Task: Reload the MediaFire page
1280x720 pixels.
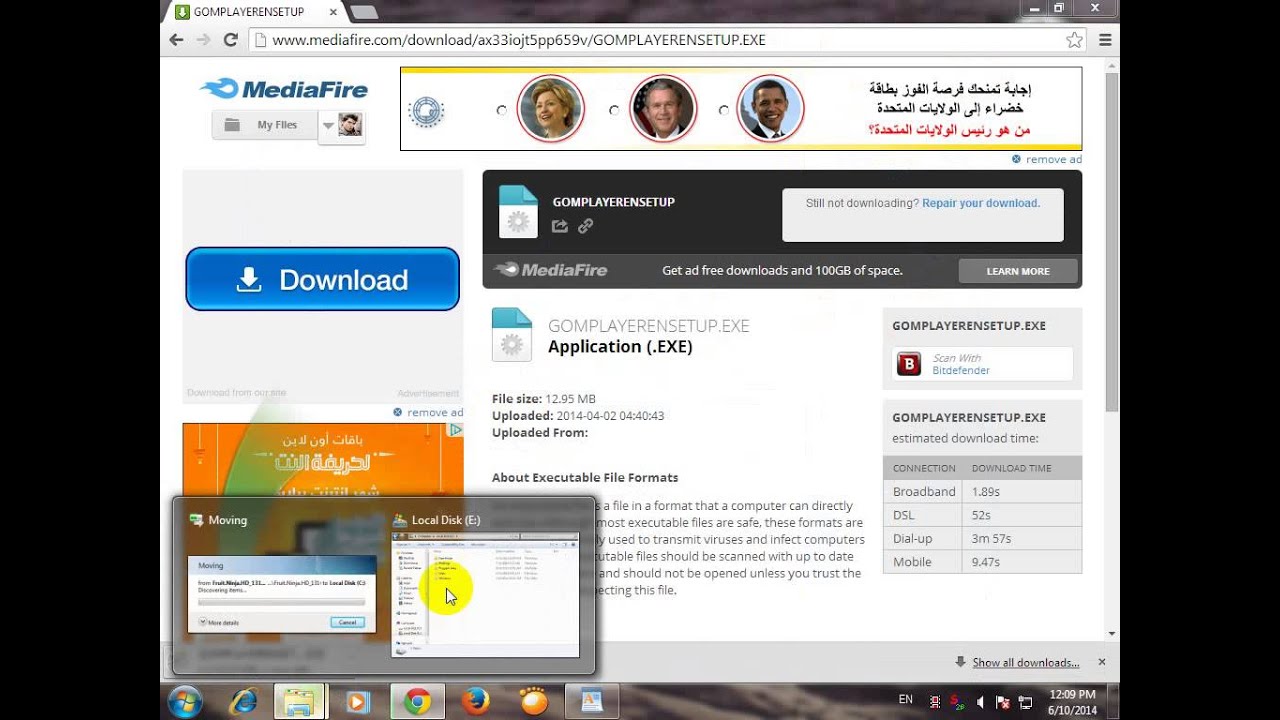Action: tap(230, 40)
